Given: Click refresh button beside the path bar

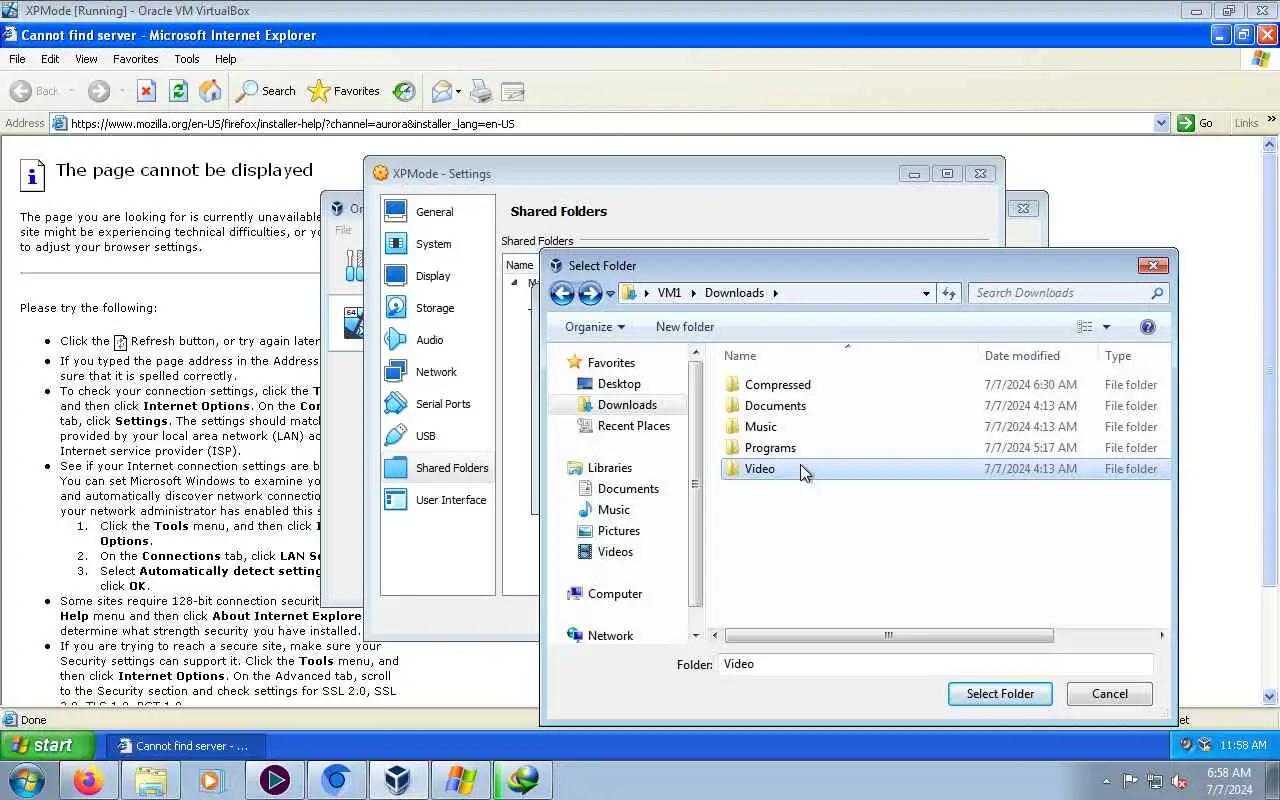Looking at the screenshot, I should [949, 293].
